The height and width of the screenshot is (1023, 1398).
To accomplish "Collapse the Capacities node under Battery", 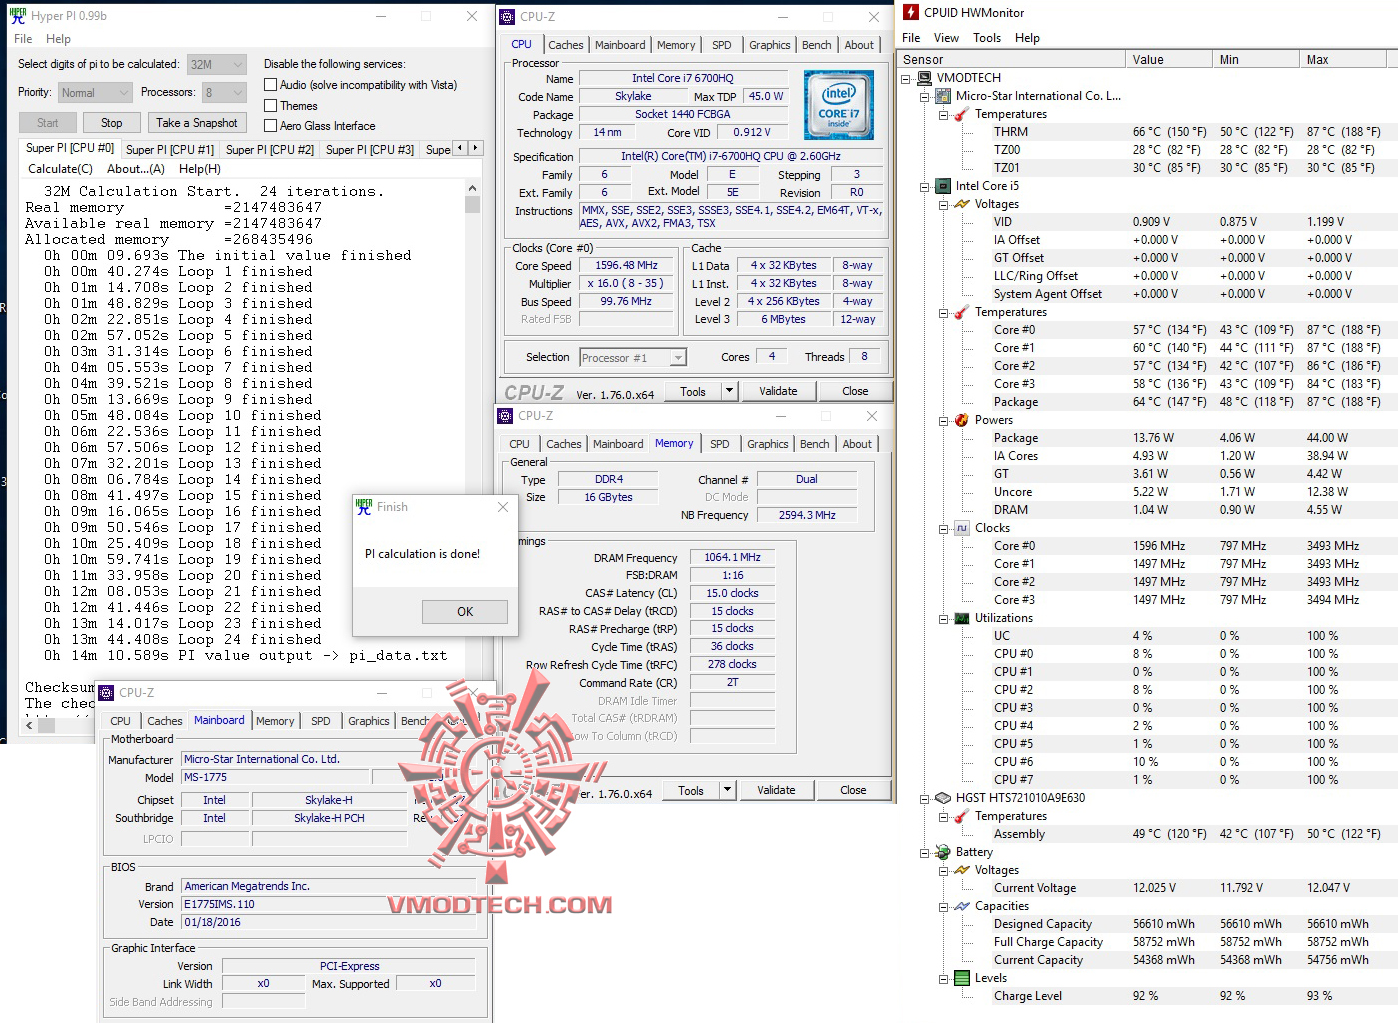I will (944, 906).
